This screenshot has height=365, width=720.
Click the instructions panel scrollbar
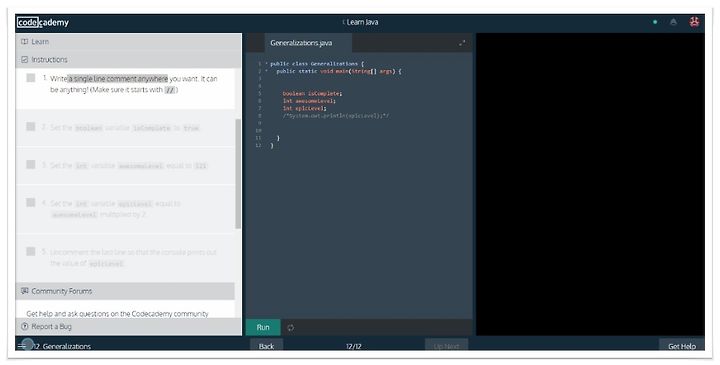click(238, 174)
